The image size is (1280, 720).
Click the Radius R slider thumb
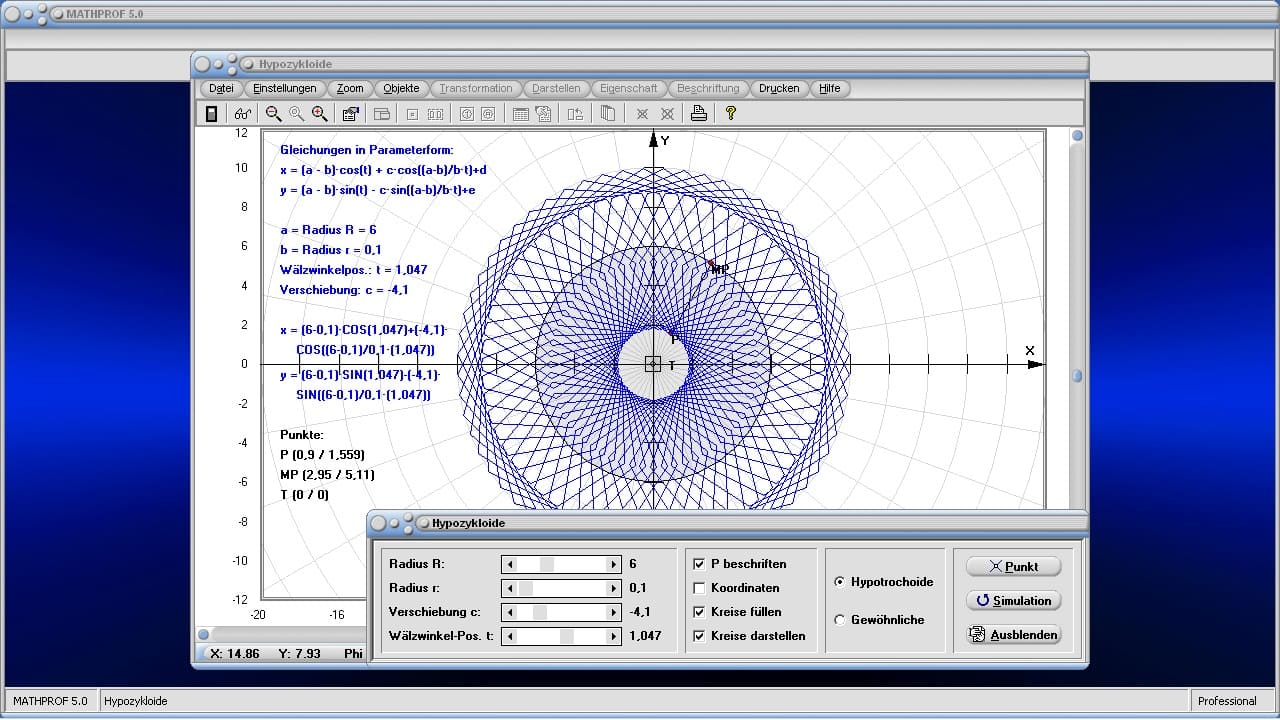pos(547,564)
